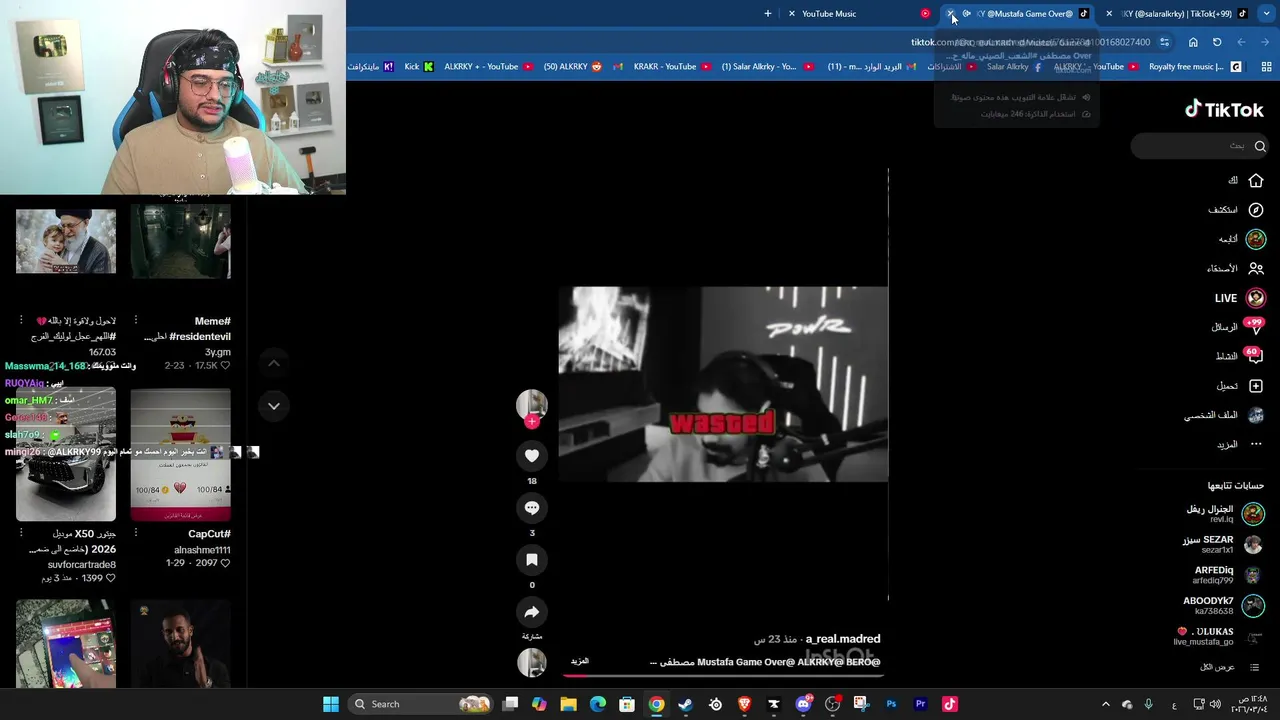
Task: Open the spinning sound disc avatar
Action: pyautogui.click(x=532, y=662)
